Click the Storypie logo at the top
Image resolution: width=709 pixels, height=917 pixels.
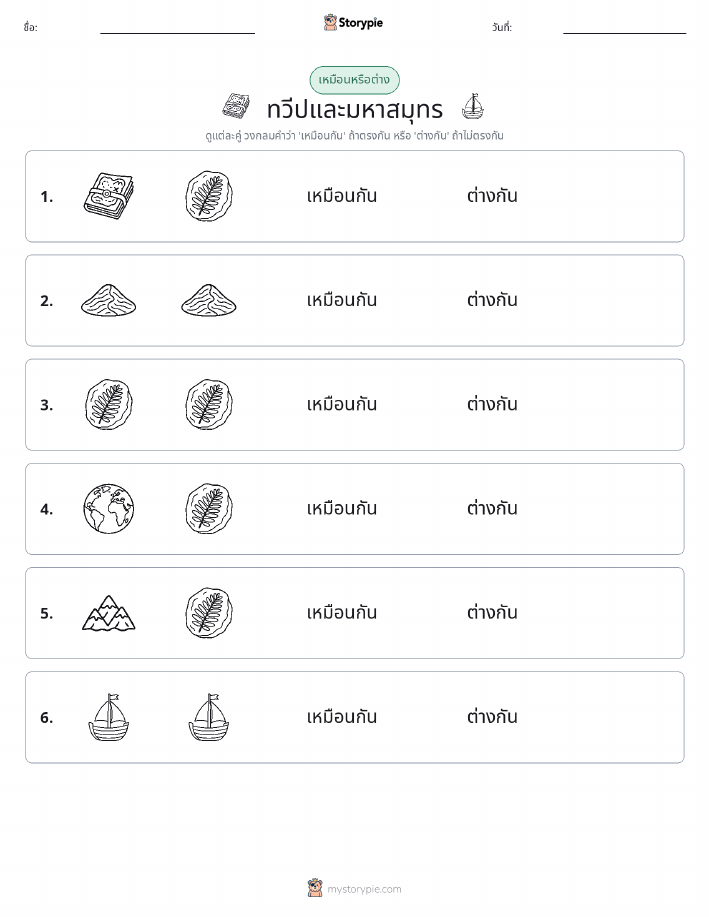tap(353, 23)
